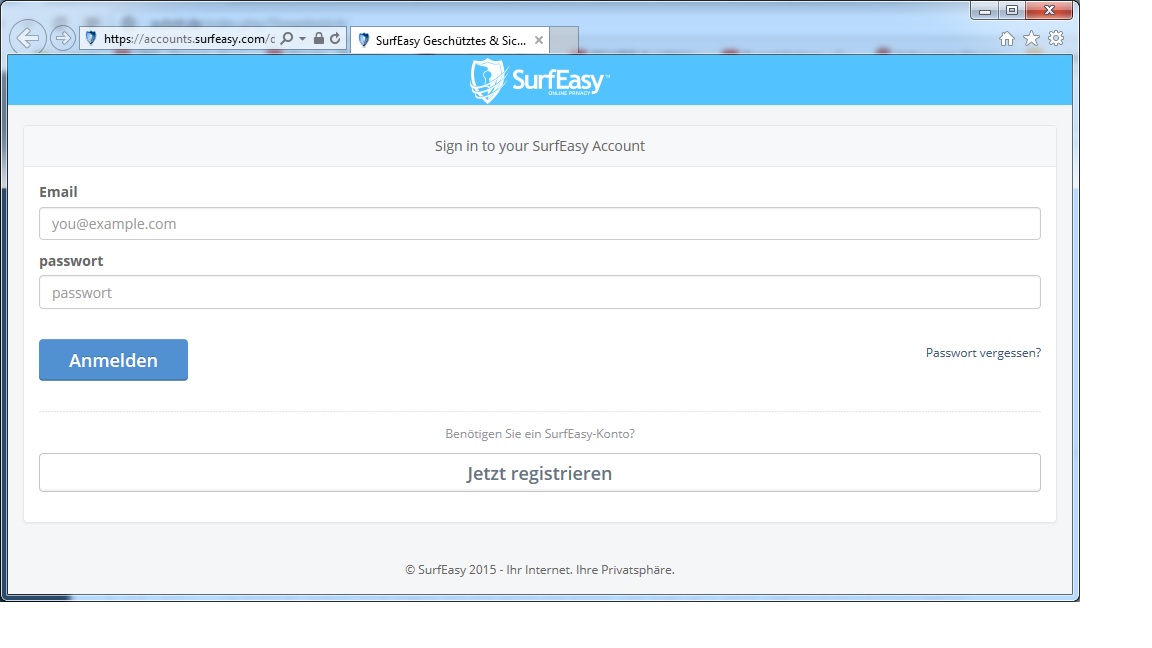
Task: Open Favorites with the star icon
Action: (1031, 39)
